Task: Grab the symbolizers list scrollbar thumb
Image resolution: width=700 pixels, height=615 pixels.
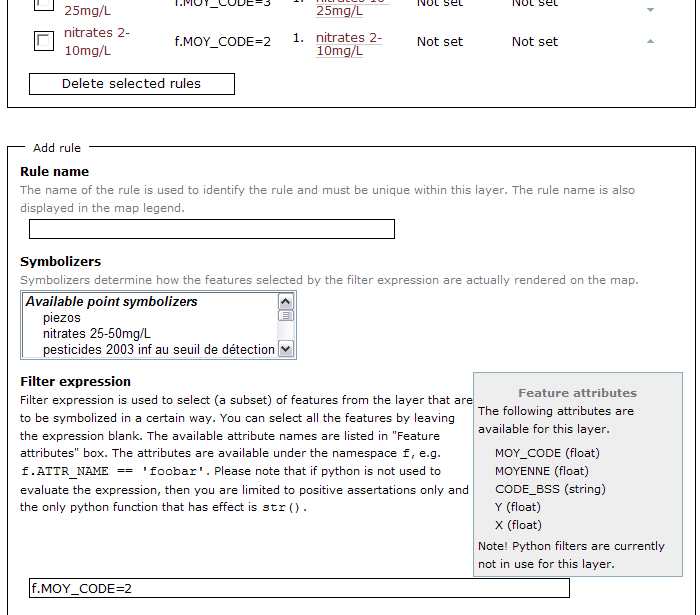Action: tap(286, 317)
